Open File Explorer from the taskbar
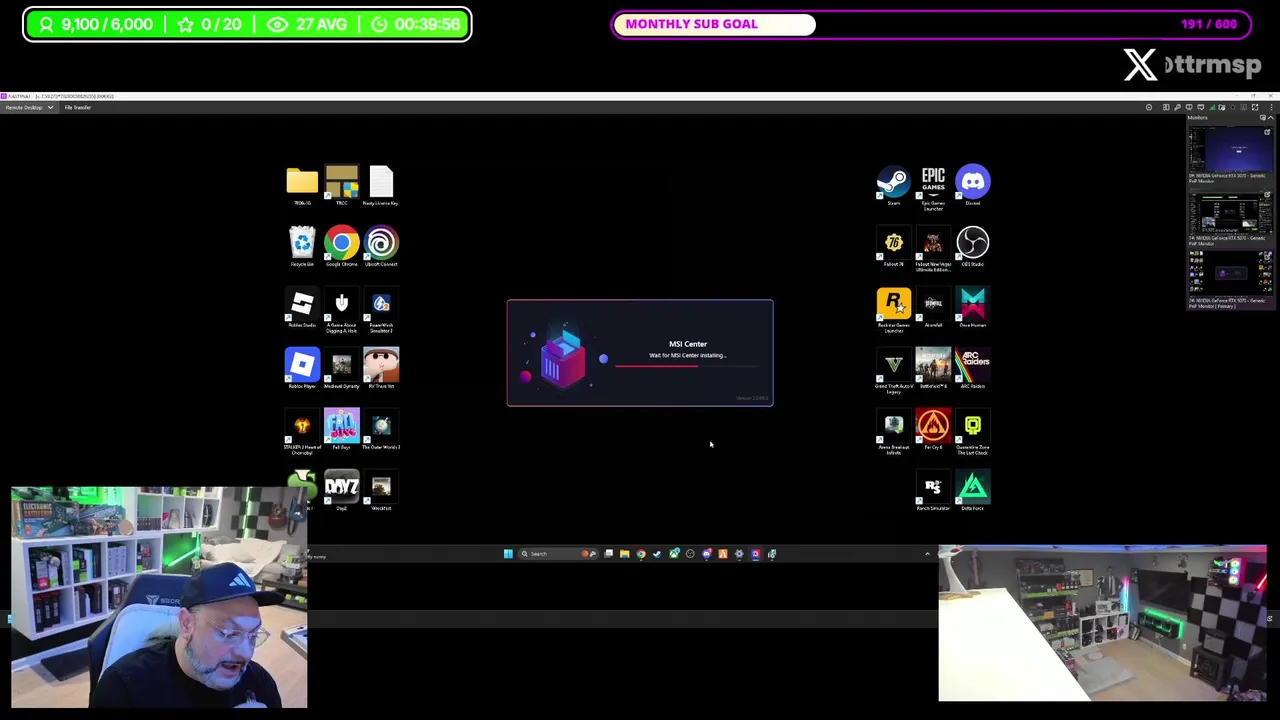This screenshot has height=720, width=1280. 624,554
